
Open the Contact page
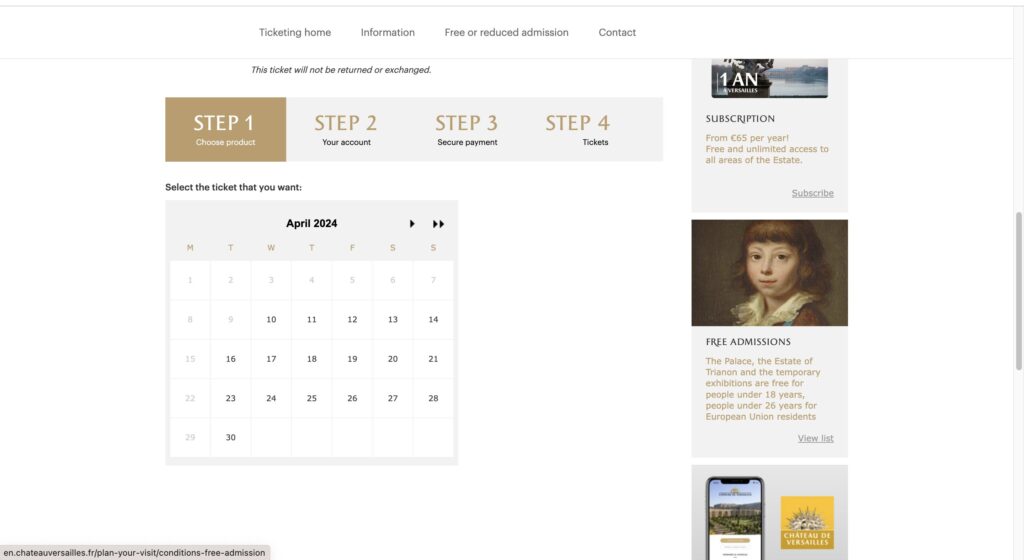click(617, 32)
